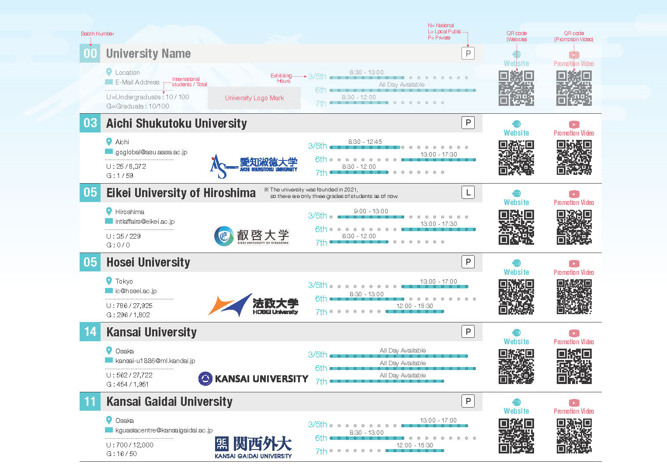The height and width of the screenshot is (472, 667).
Task: Click booth number 14 box
Action: click(90, 332)
